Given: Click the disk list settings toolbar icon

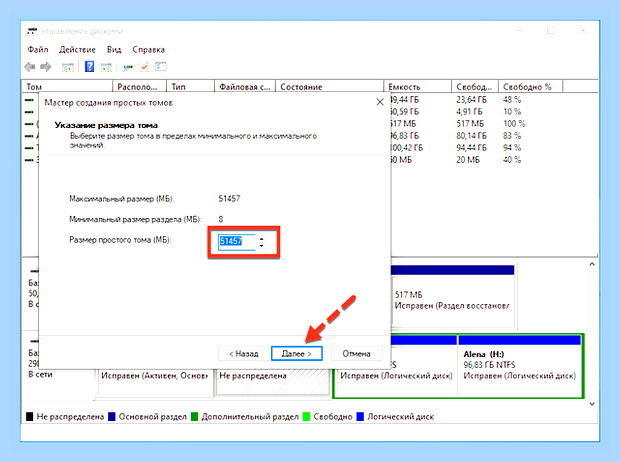Looking at the screenshot, I should click(161, 66).
